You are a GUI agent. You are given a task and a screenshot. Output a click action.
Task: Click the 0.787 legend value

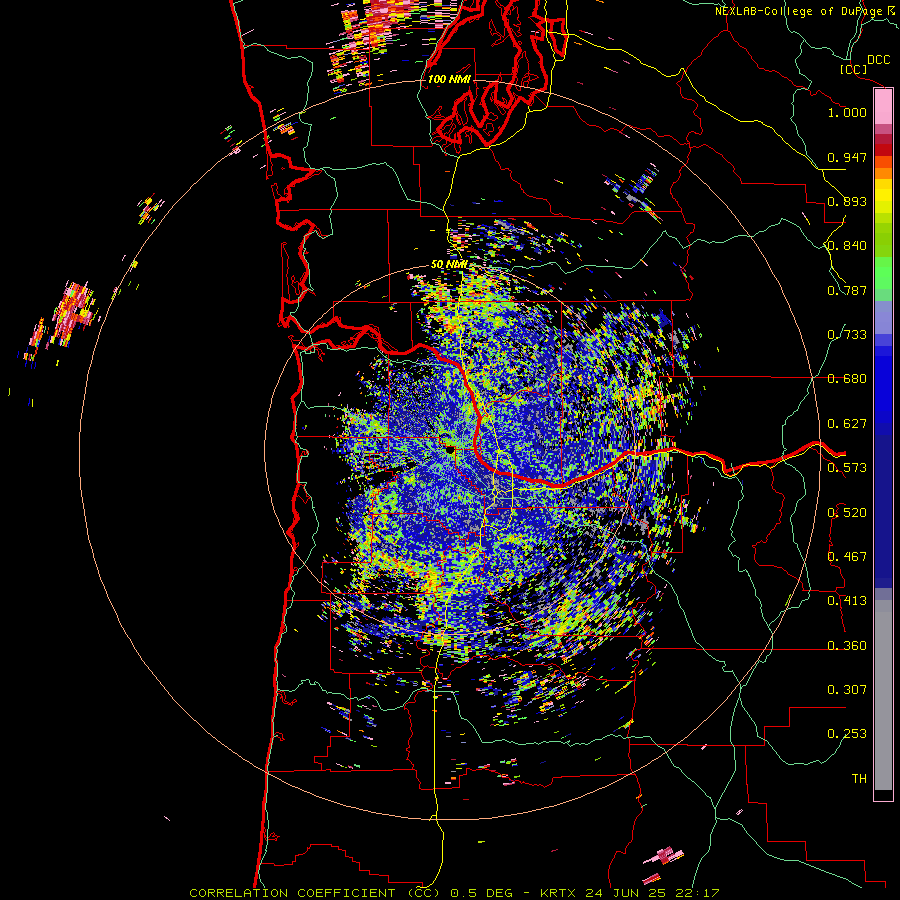point(847,290)
